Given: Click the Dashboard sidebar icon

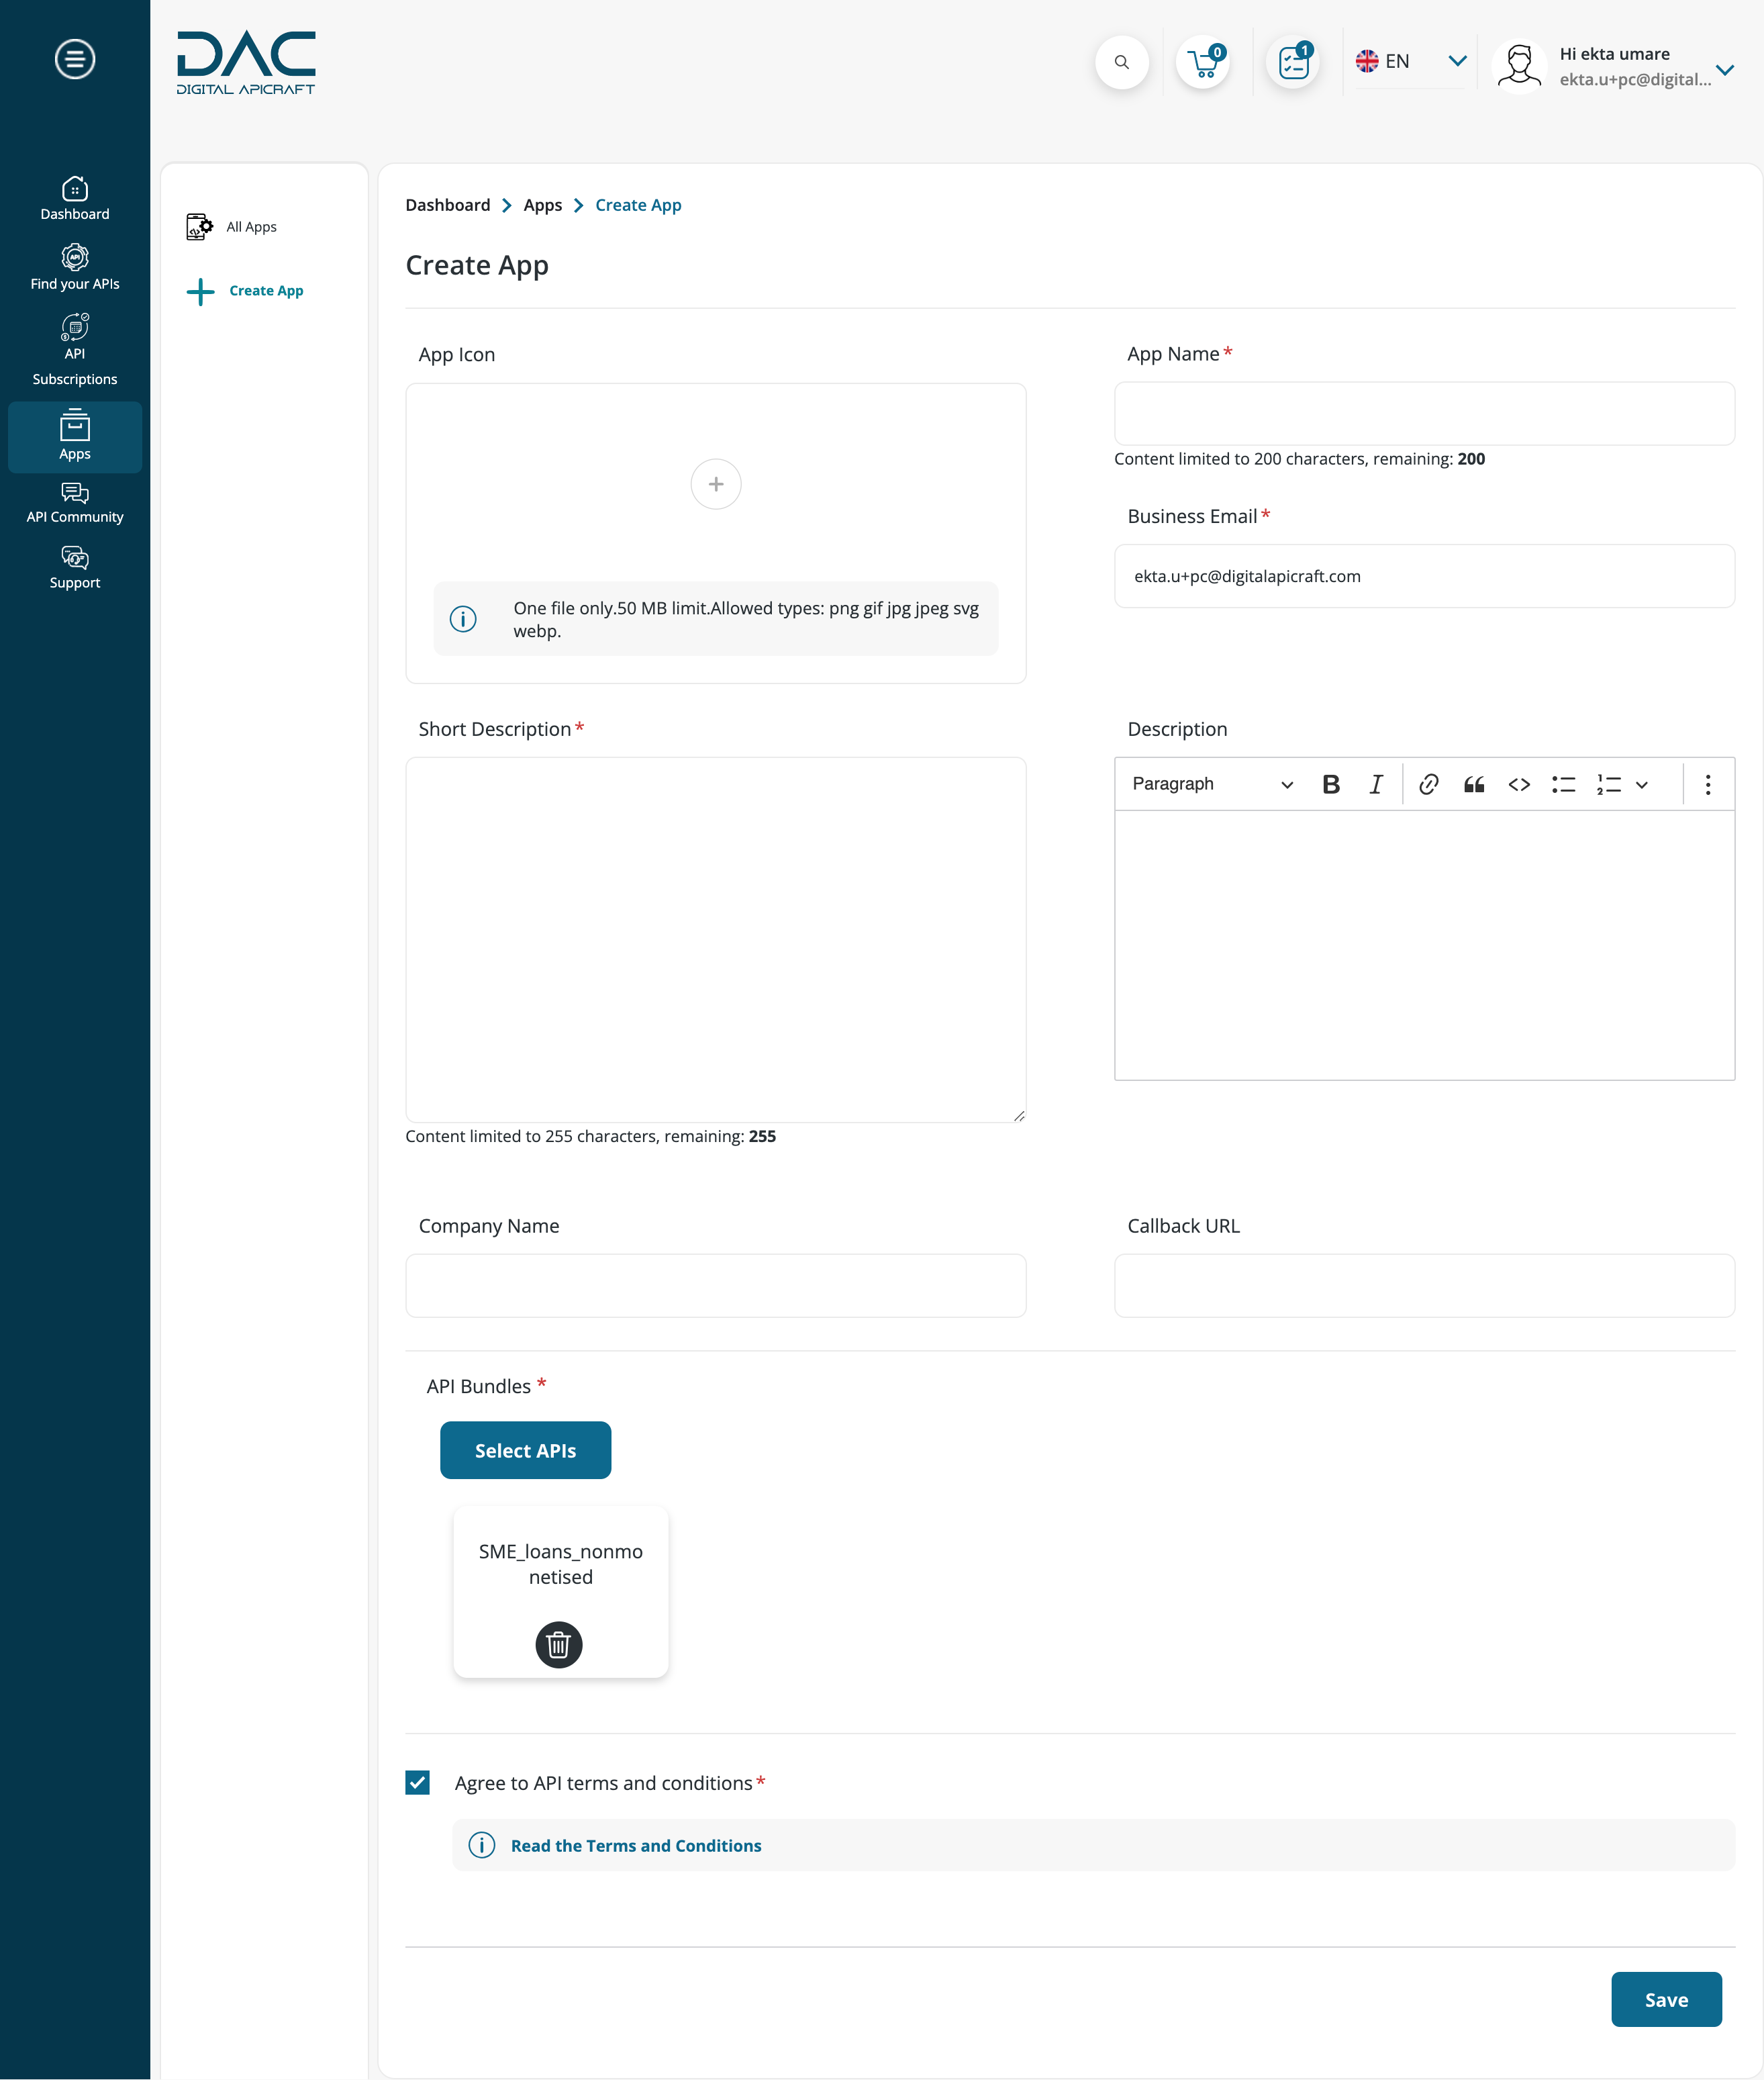Looking at the screenshot, I should pyautogui.click(x=74, y=198).
